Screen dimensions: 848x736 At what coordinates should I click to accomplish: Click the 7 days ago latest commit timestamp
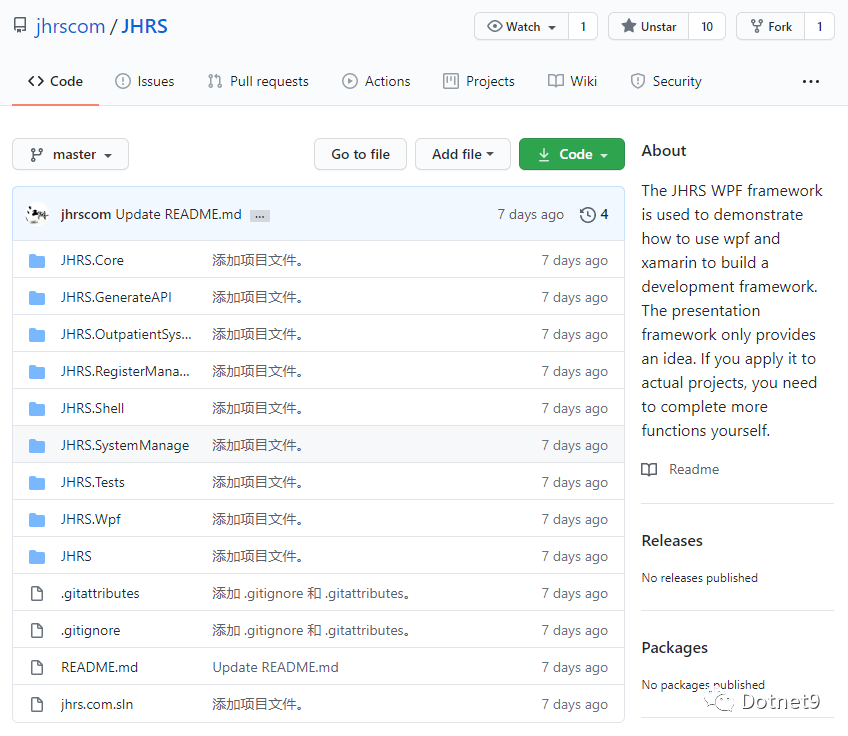[531, 214]
